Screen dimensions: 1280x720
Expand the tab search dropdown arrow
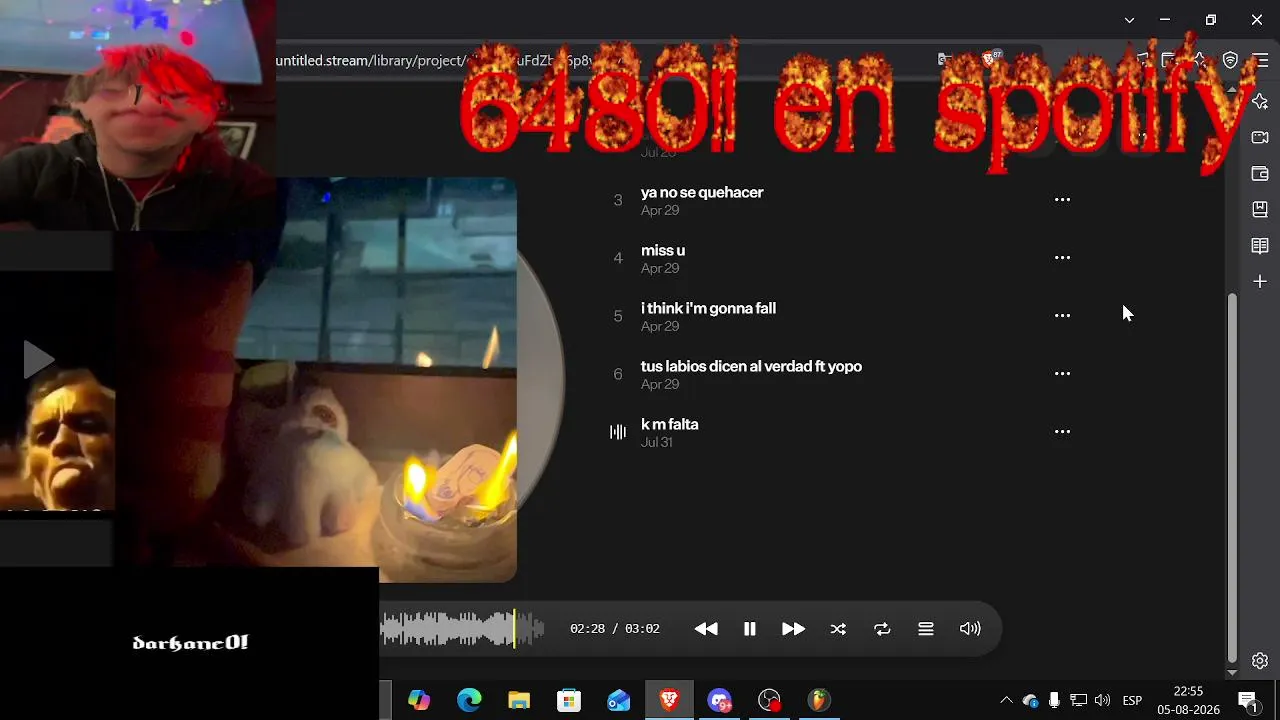[x=1129, y=20]
